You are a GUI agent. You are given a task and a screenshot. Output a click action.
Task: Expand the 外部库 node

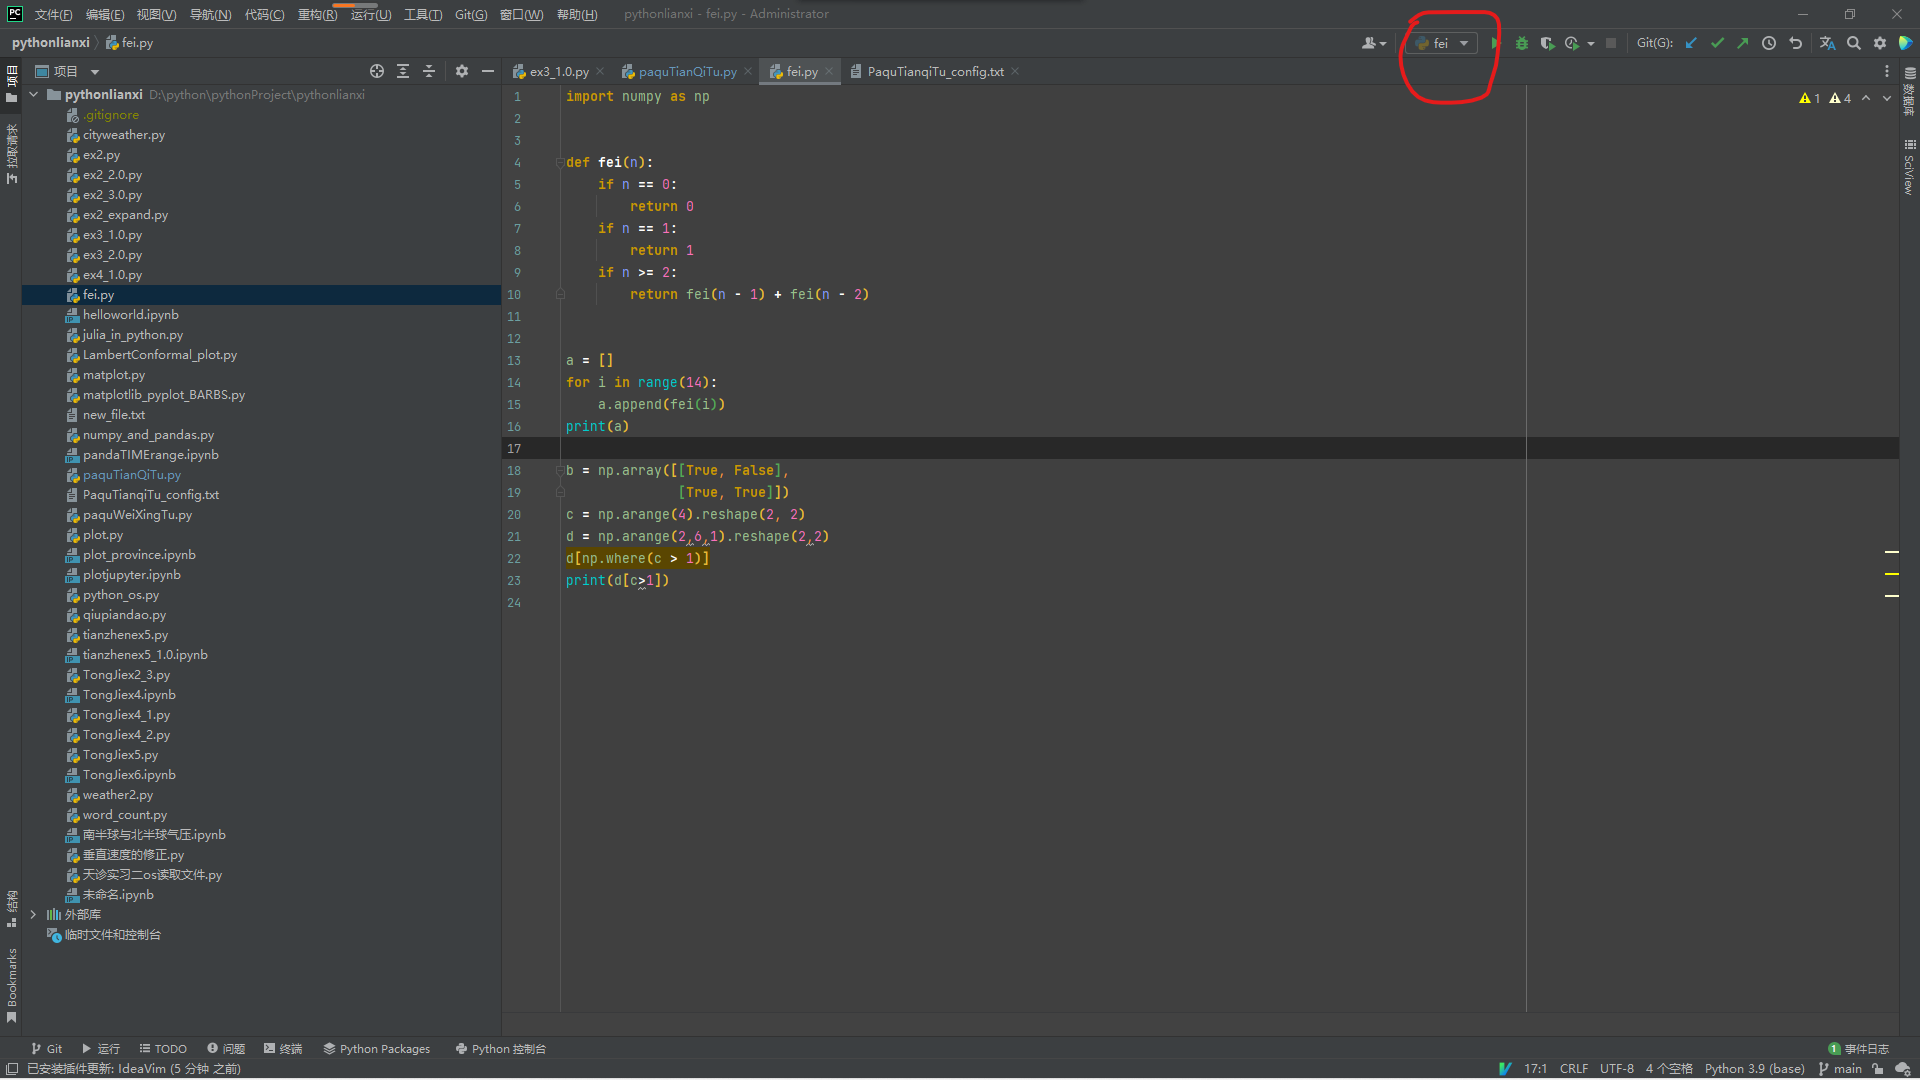pos(33,914)
